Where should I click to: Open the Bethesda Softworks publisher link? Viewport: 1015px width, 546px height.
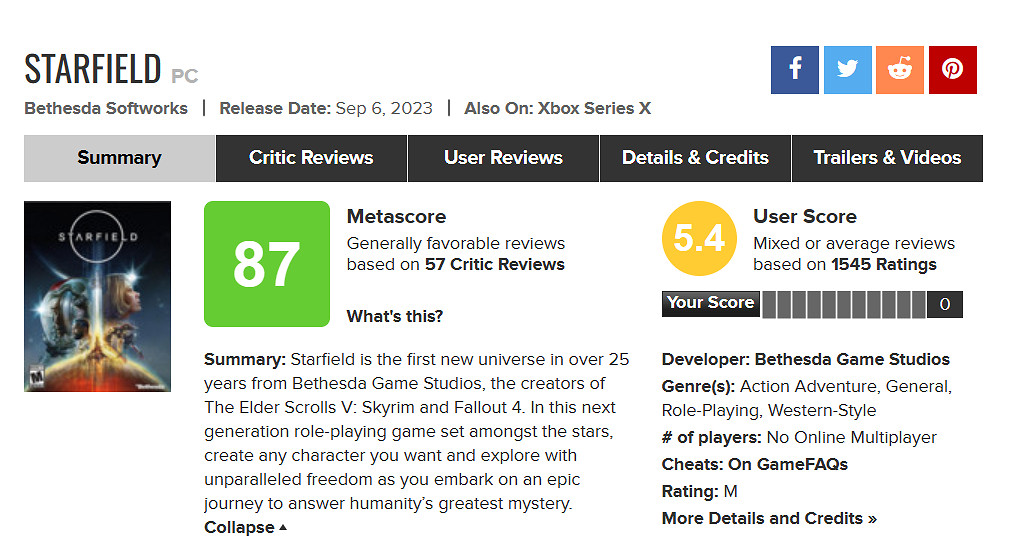click(106, 108)
